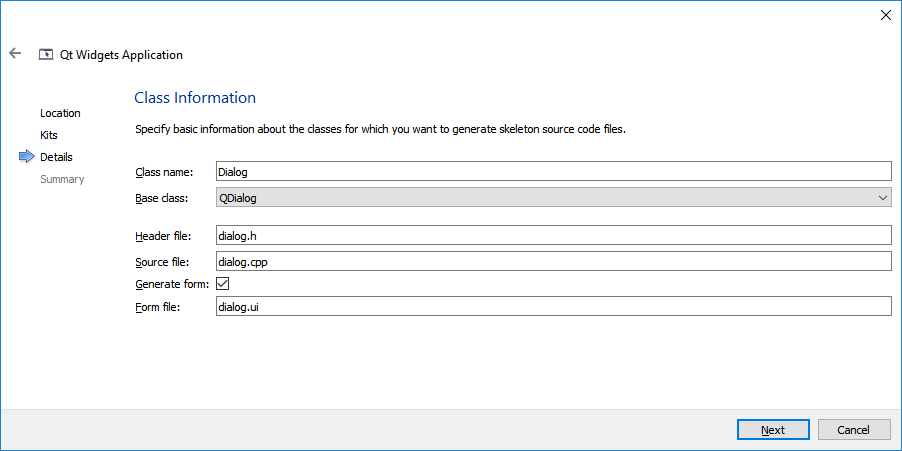902x451 pixels.
Task: Click the Qt Widgets Application title text
Action: pos(121,55)
